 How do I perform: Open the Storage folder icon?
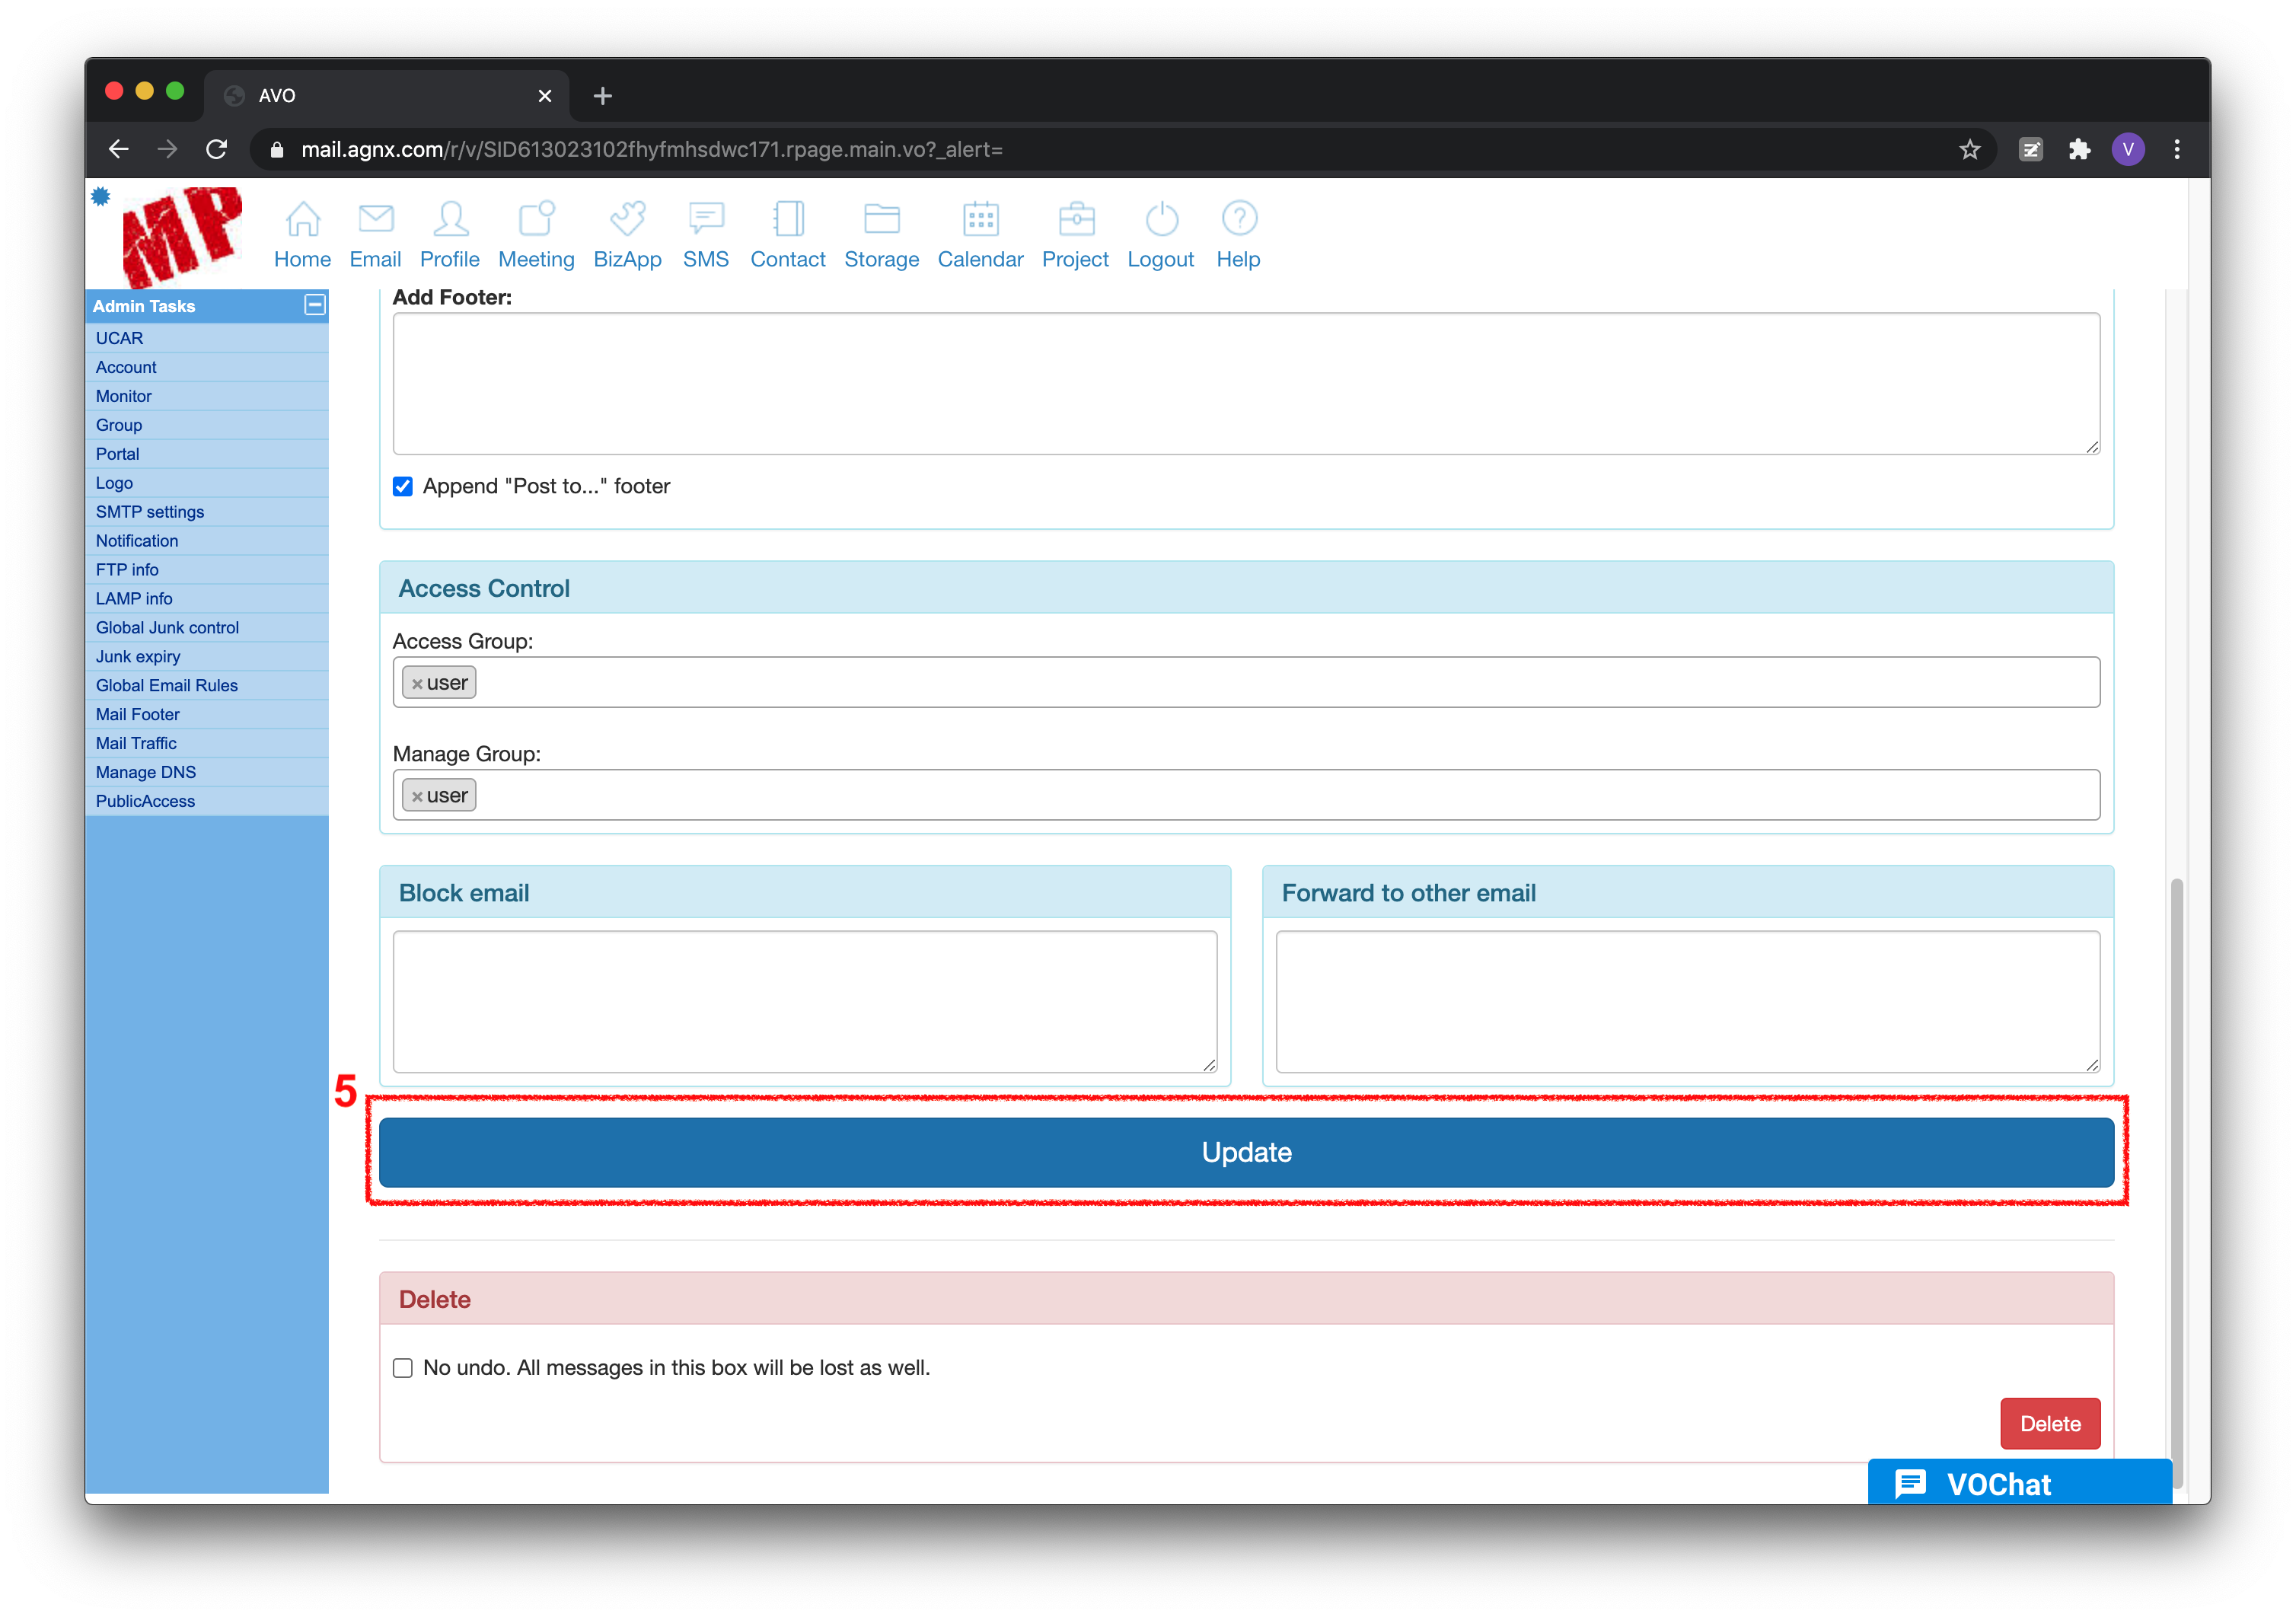click(x=881, y=219)
